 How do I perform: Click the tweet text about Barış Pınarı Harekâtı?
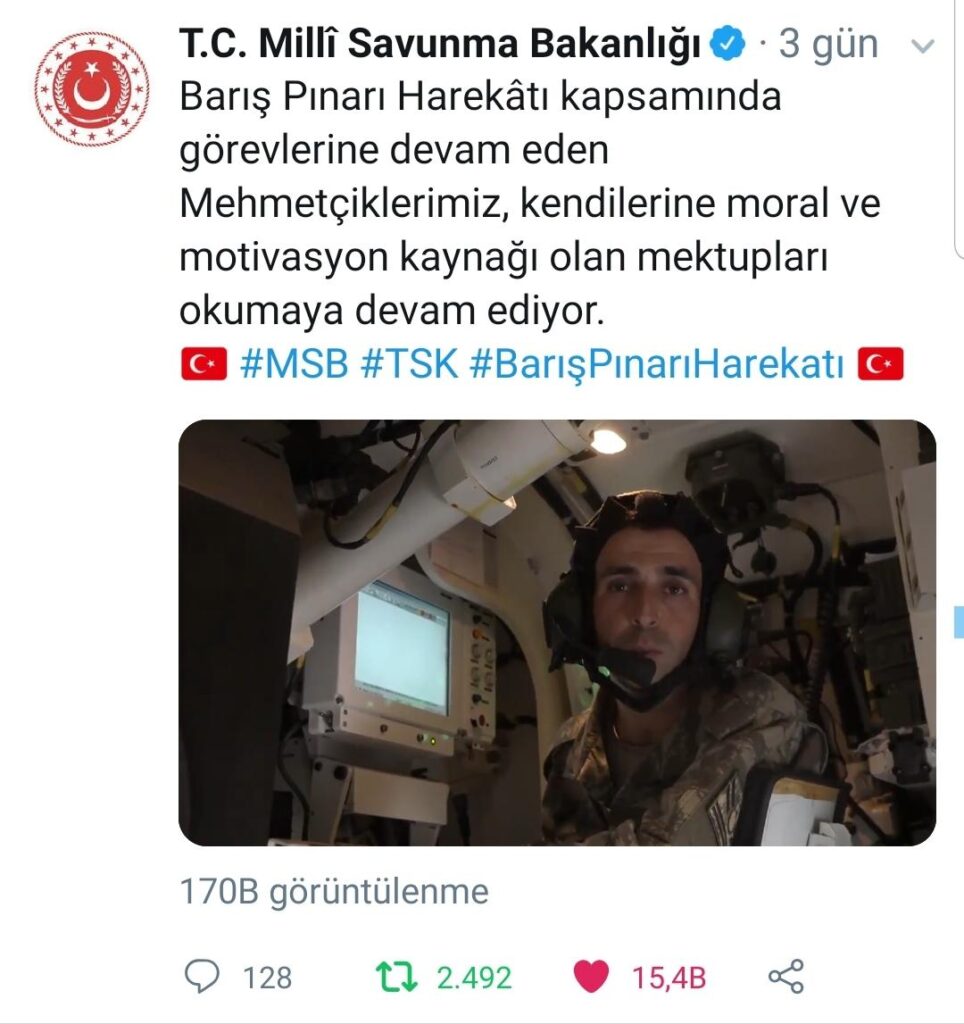point(530,203)
